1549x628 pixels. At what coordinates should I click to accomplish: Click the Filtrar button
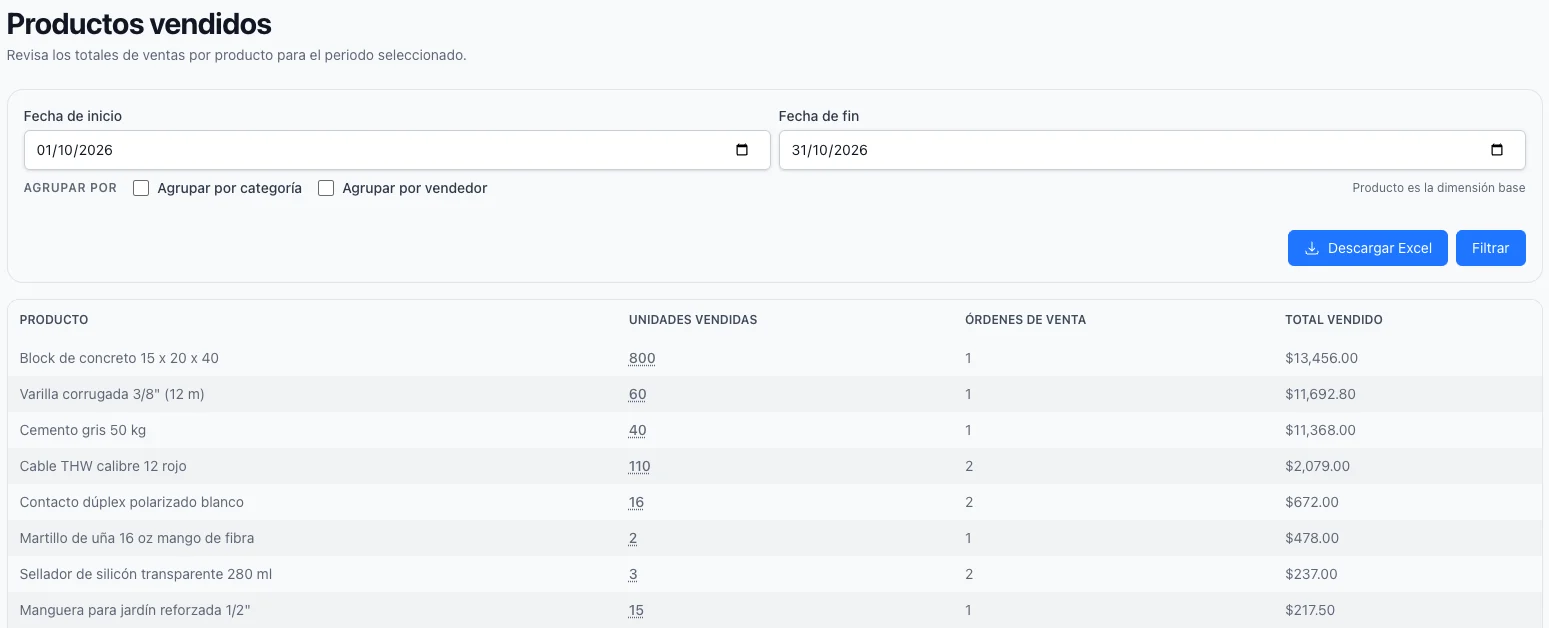pyautogui.click(x=1490, y=248)
